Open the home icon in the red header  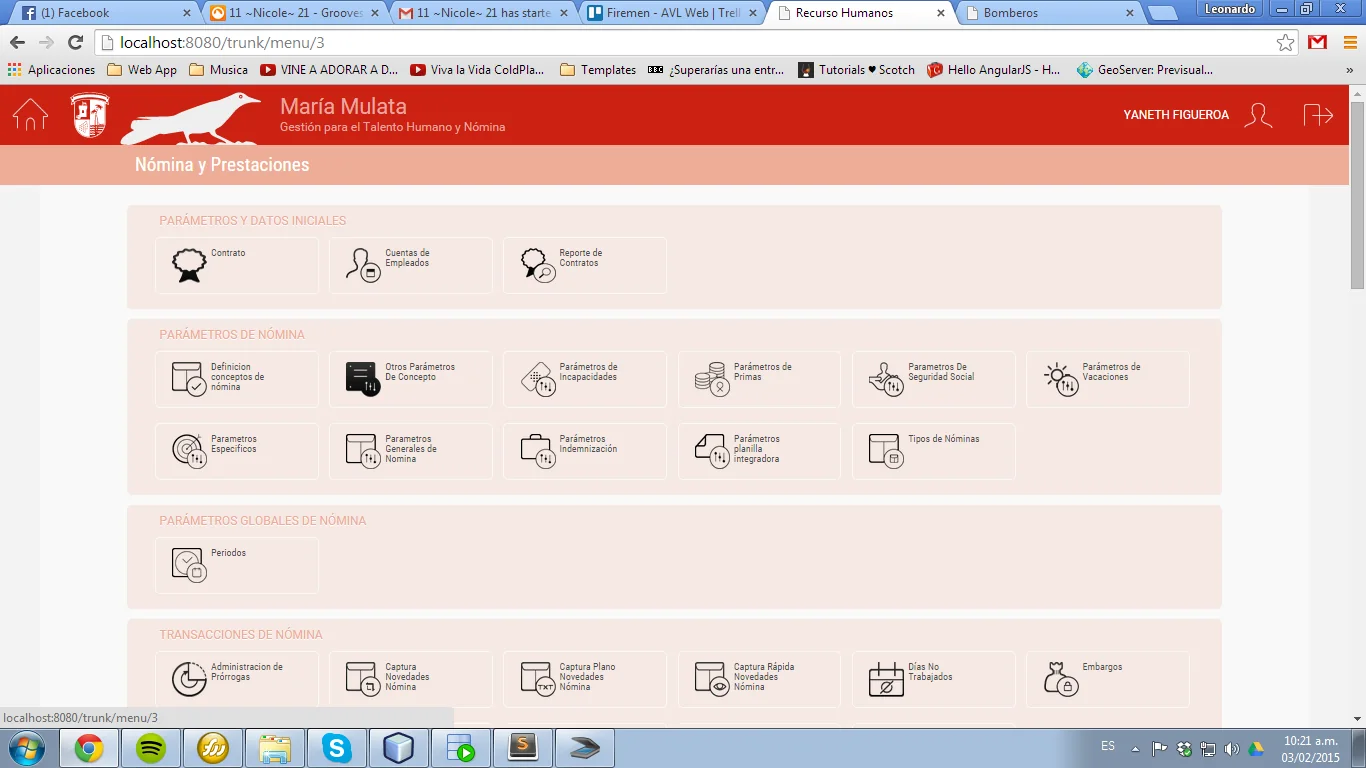pyautogui.click(x=30, y=115)
